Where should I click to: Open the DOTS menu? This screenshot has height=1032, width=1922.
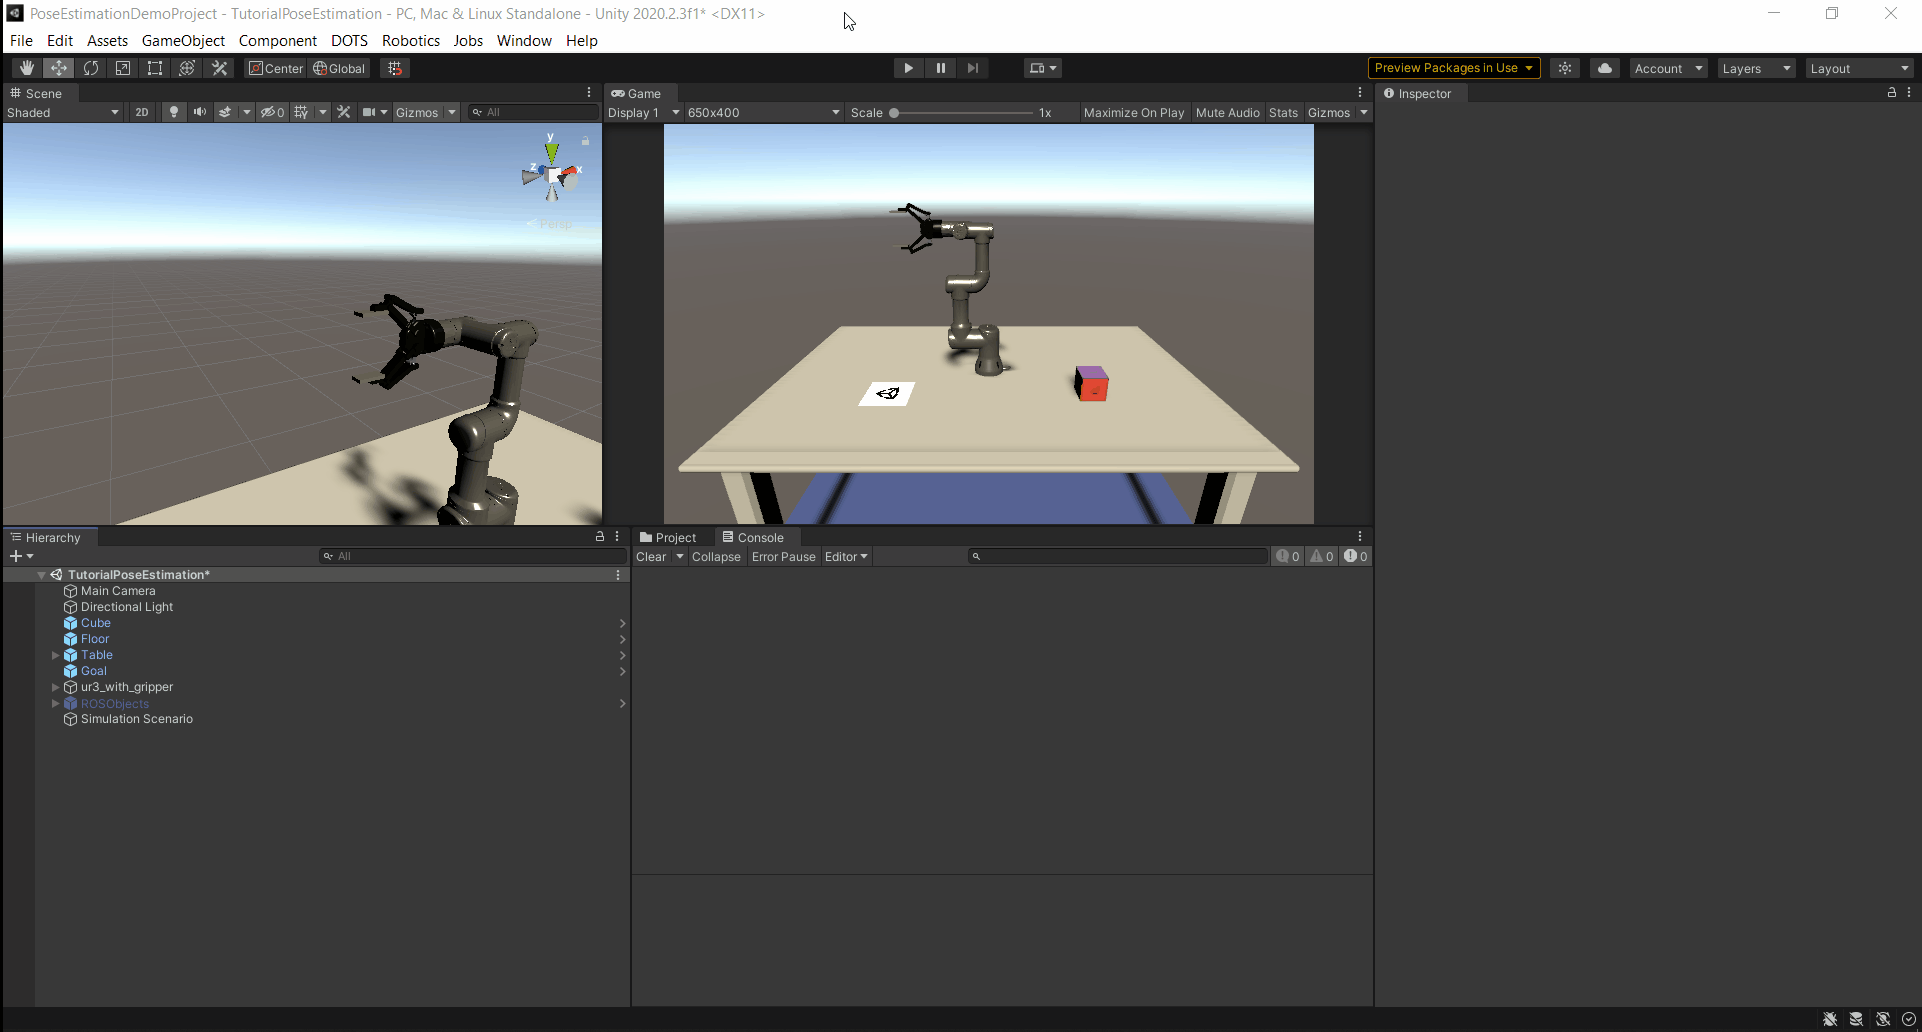click(349, 40)
